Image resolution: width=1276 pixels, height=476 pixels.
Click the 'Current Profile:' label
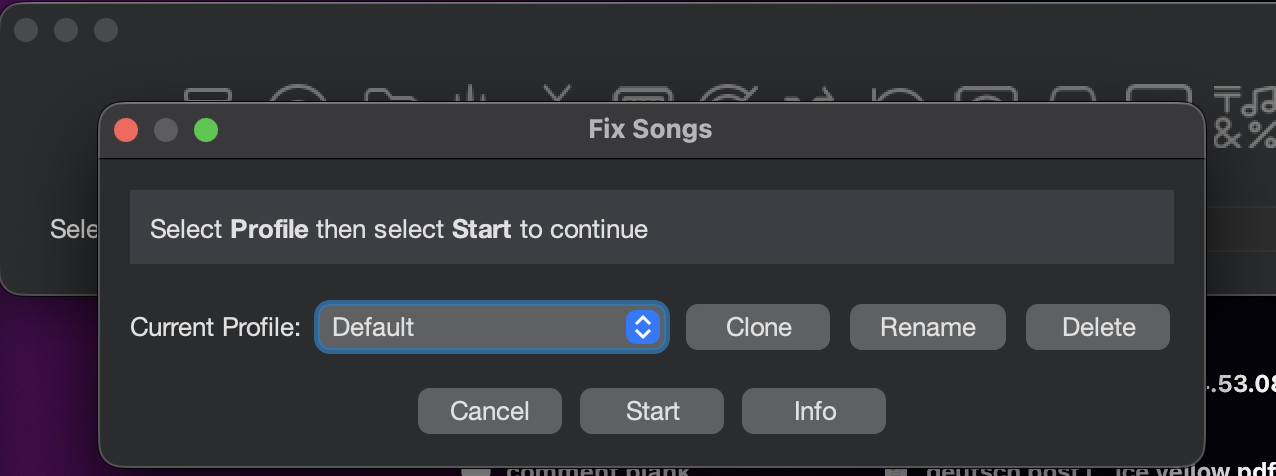215,327
